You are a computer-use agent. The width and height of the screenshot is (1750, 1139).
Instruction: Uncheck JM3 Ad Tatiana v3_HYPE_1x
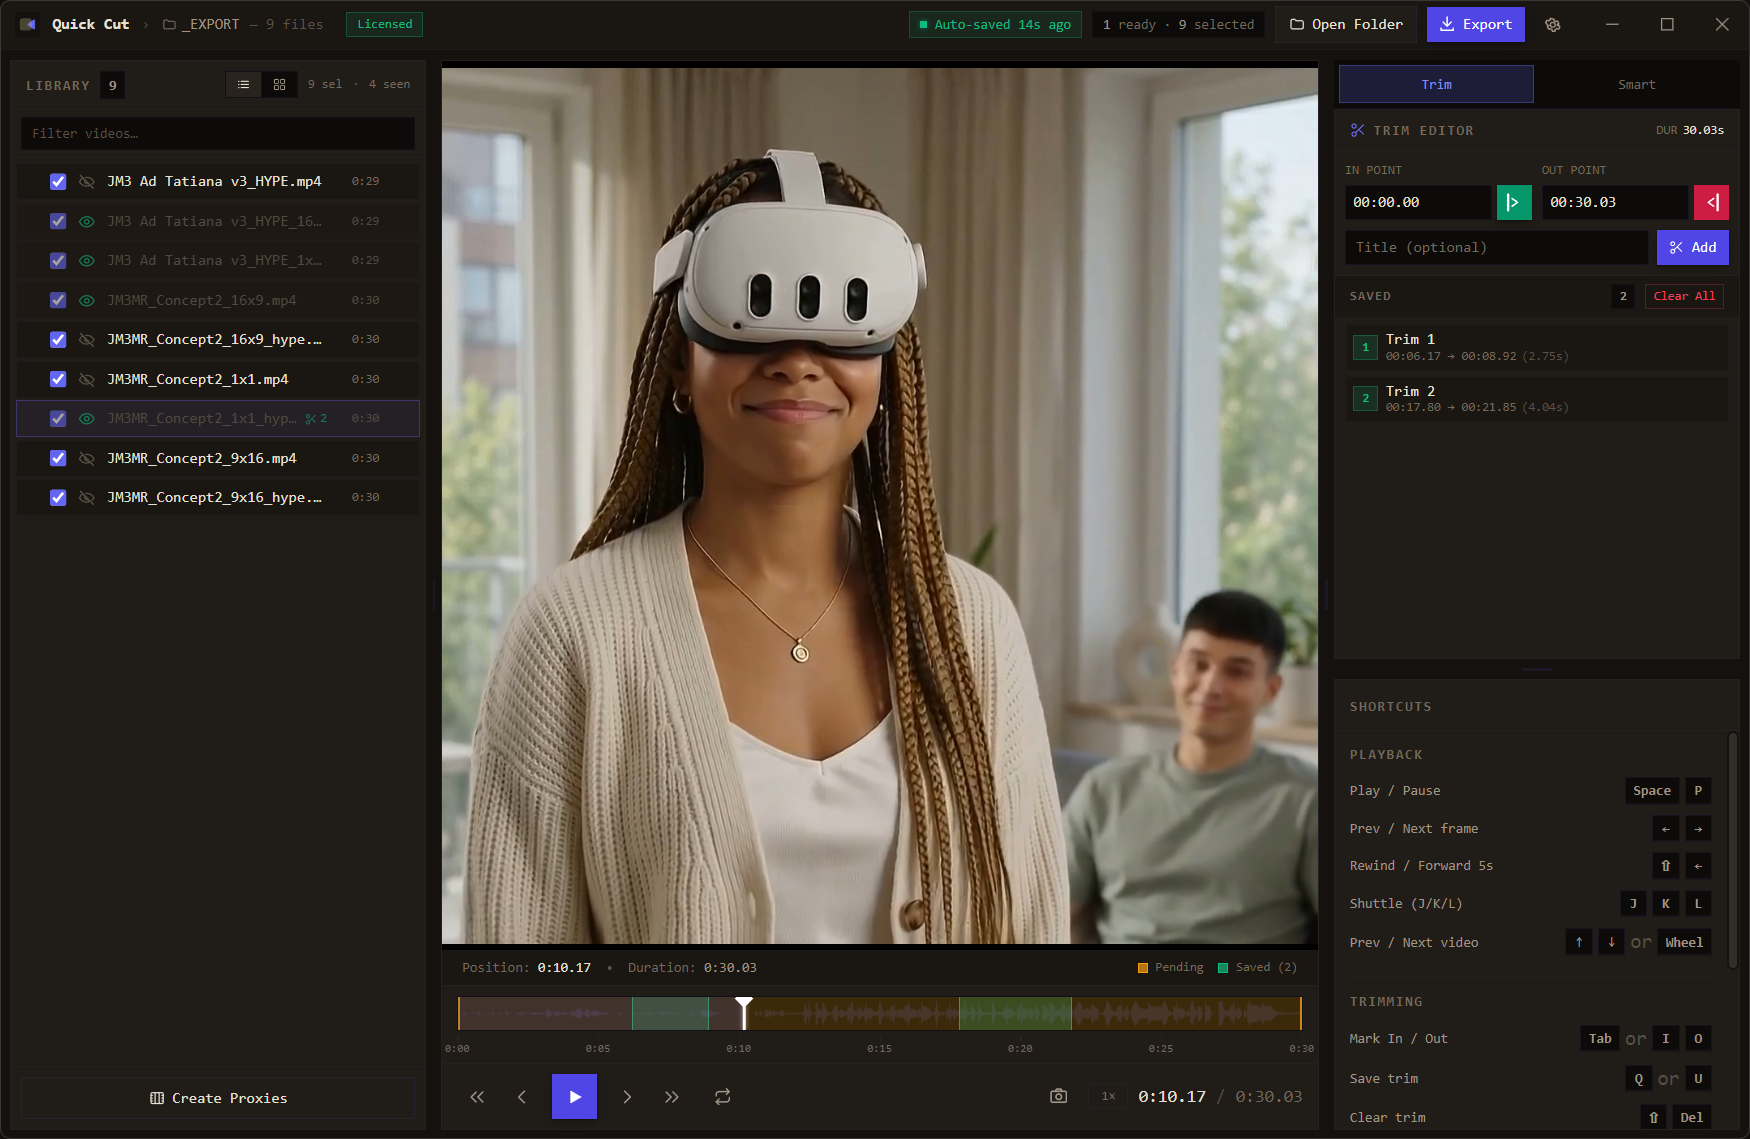[x=58, y=260]
